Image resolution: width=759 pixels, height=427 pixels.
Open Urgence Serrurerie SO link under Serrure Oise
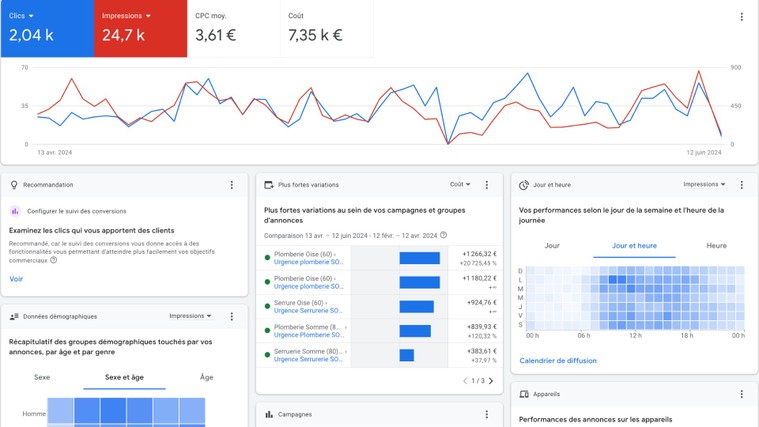point(308,311)
